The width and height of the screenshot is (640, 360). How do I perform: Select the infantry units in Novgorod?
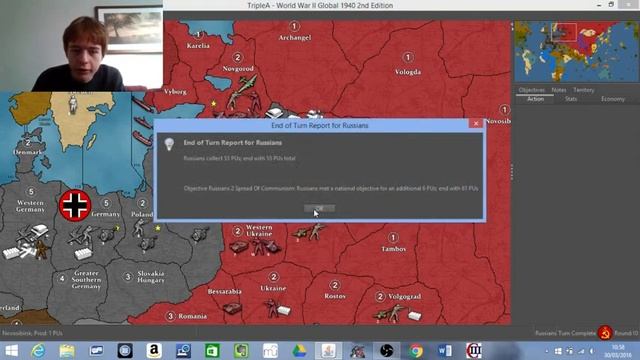tap(244, 101)
